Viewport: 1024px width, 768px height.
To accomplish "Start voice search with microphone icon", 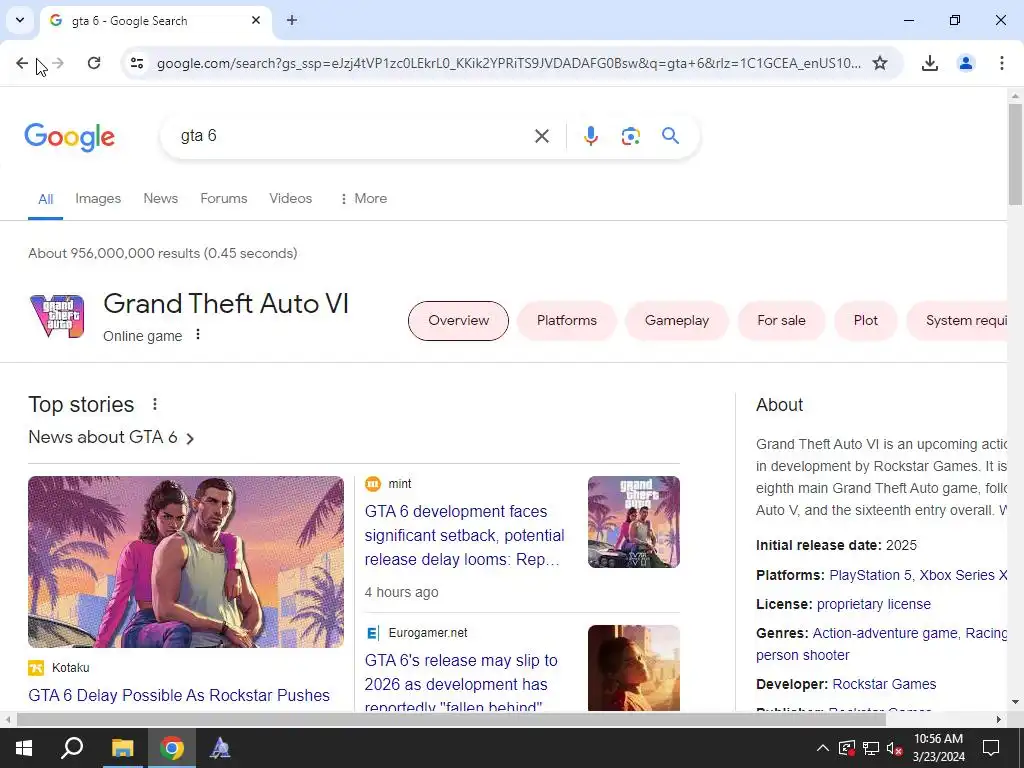I will (590, 136).
